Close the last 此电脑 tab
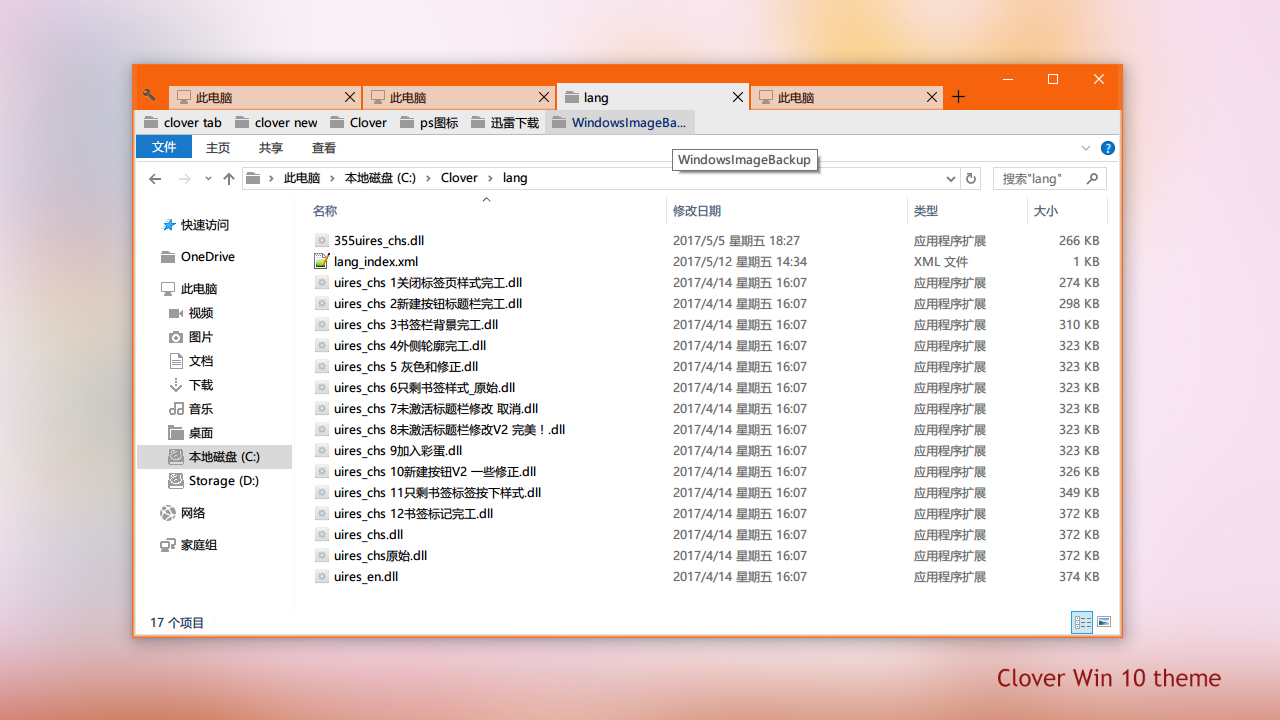The height and width of the screenshot is (720, 1280). tap(932, 97)
